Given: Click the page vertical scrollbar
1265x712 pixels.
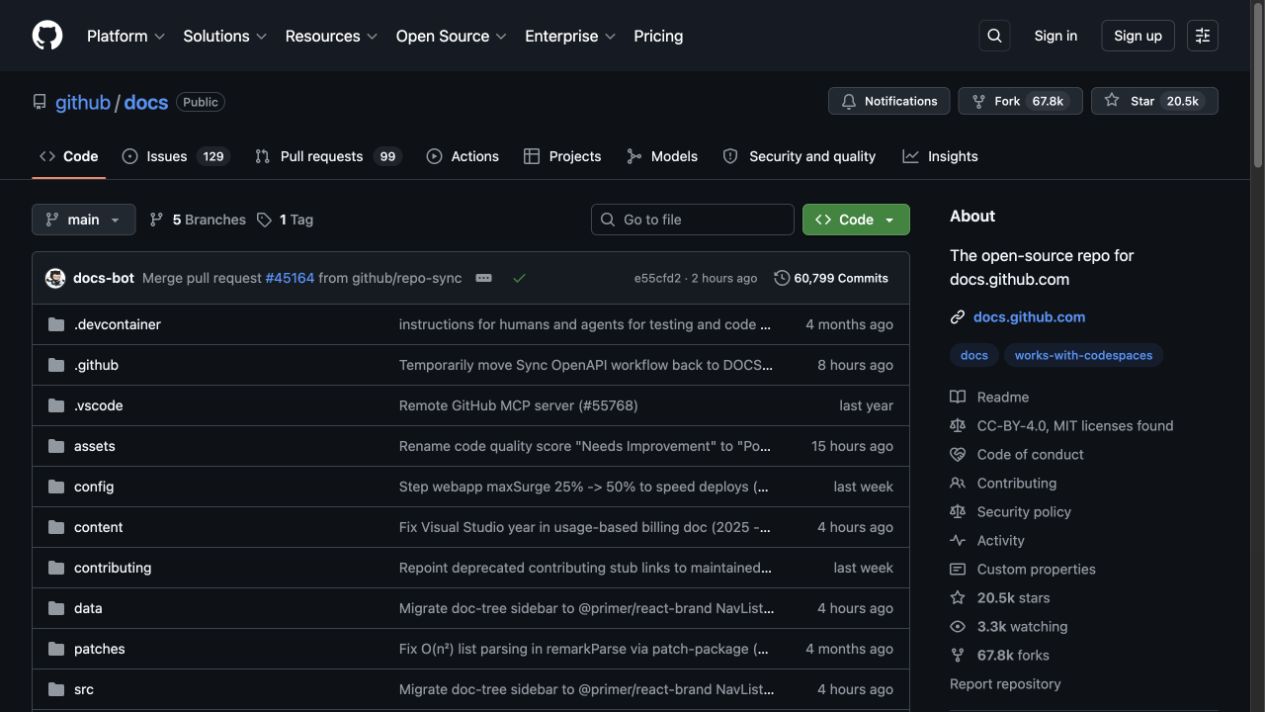Looking at the screenshot, I should click(x=1258, y=85).
